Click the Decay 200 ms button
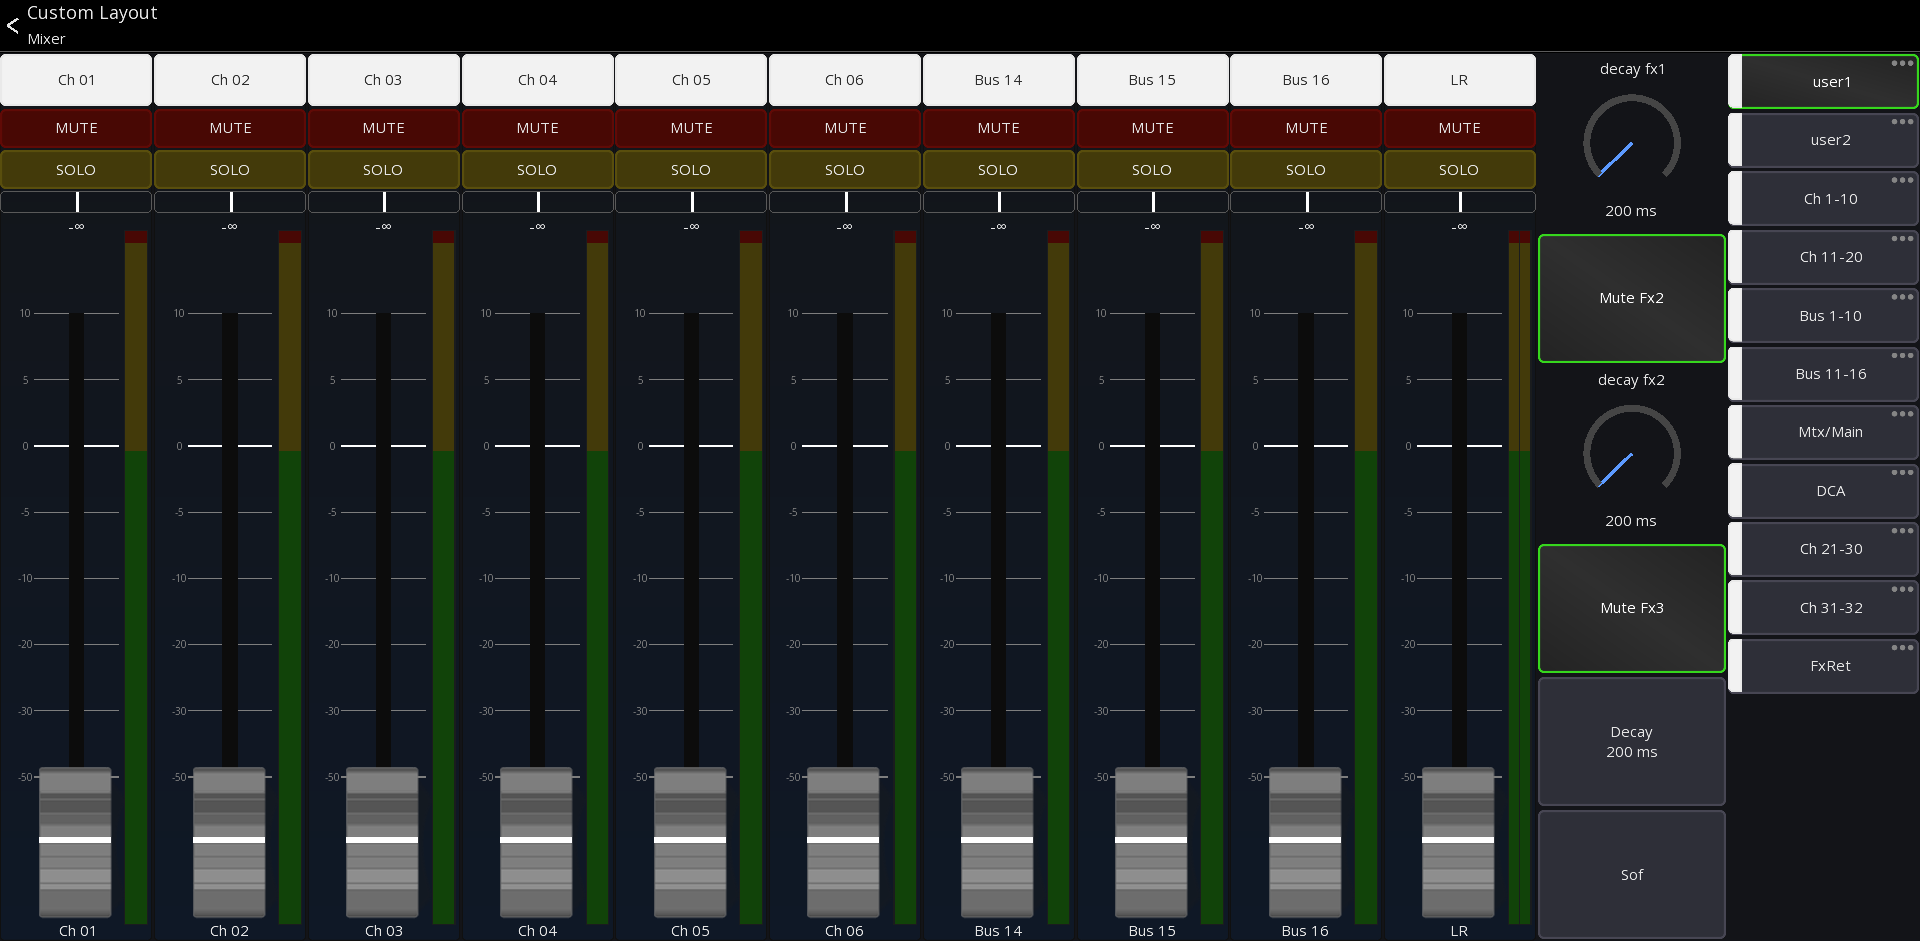Viewport: 1920px width, 941px height. 1631,742
